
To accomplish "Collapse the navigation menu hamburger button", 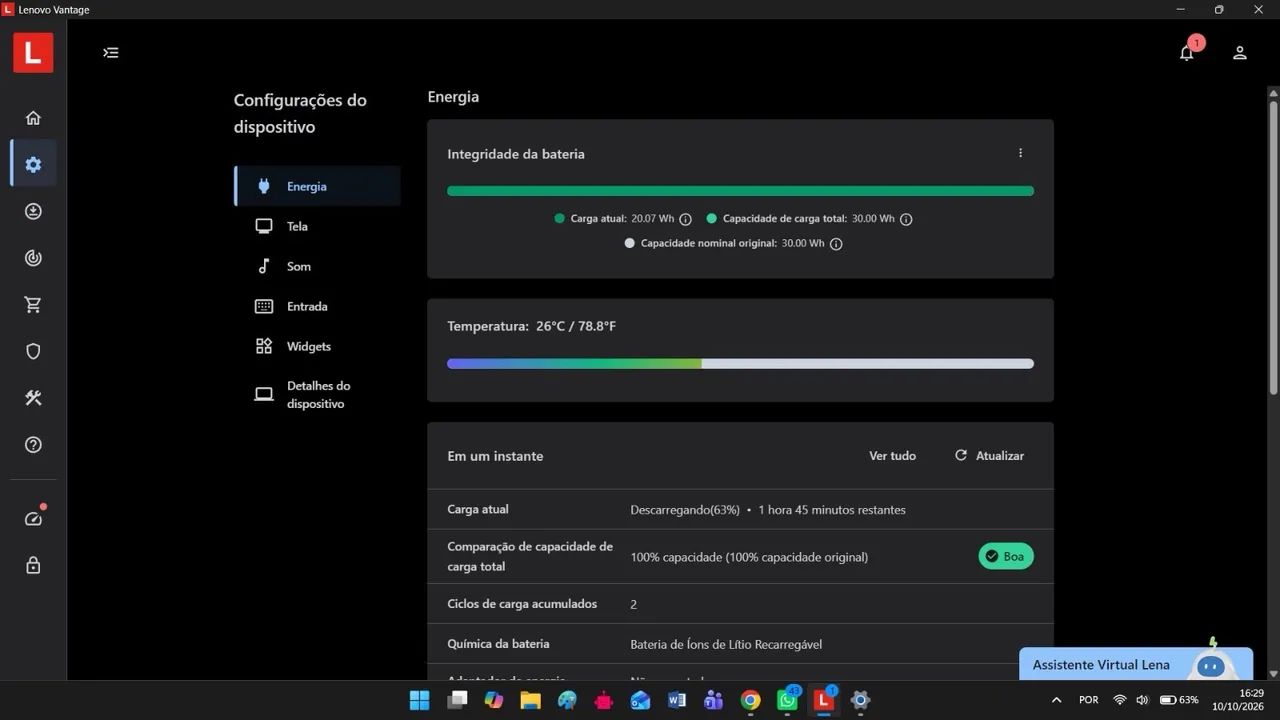I will 111,53.
